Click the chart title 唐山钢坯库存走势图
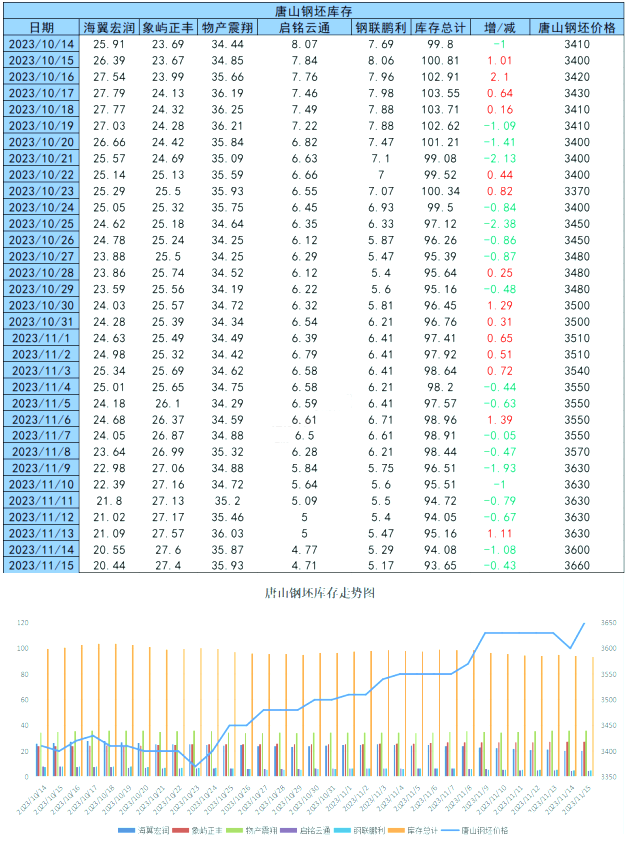This screenshot has width=631, height=850. pyautogui.click(x=319, y=593)
